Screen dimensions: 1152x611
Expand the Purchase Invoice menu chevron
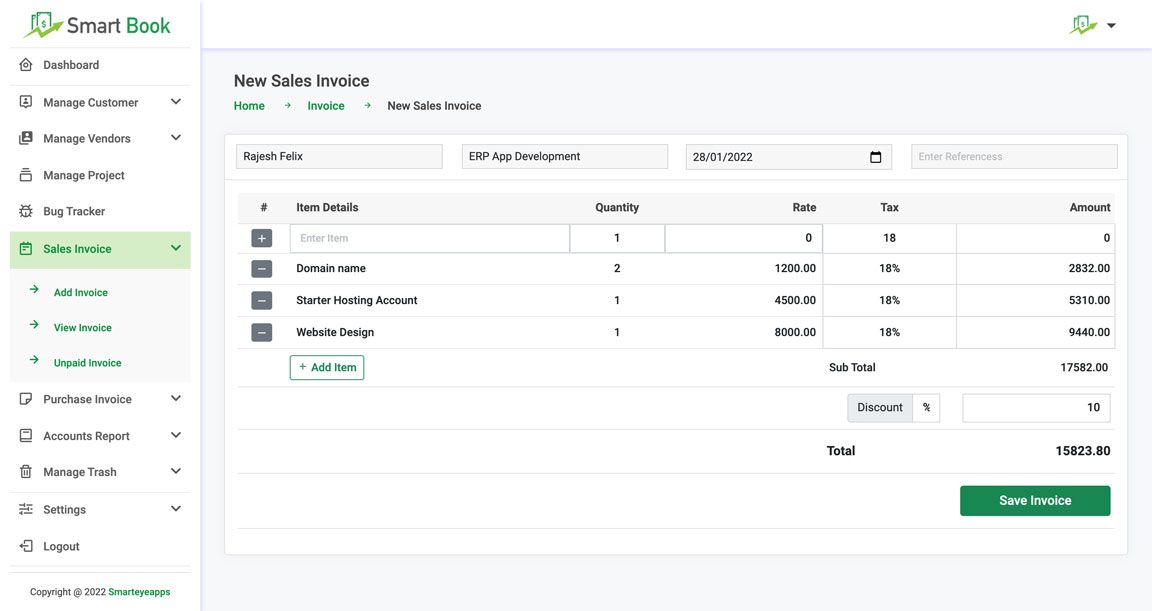(x=176, y=399)
